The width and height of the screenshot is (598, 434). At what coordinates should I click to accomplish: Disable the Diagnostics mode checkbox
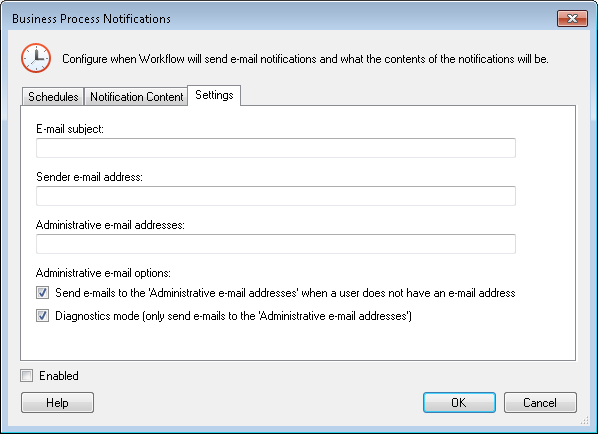[x=42, y=316]
